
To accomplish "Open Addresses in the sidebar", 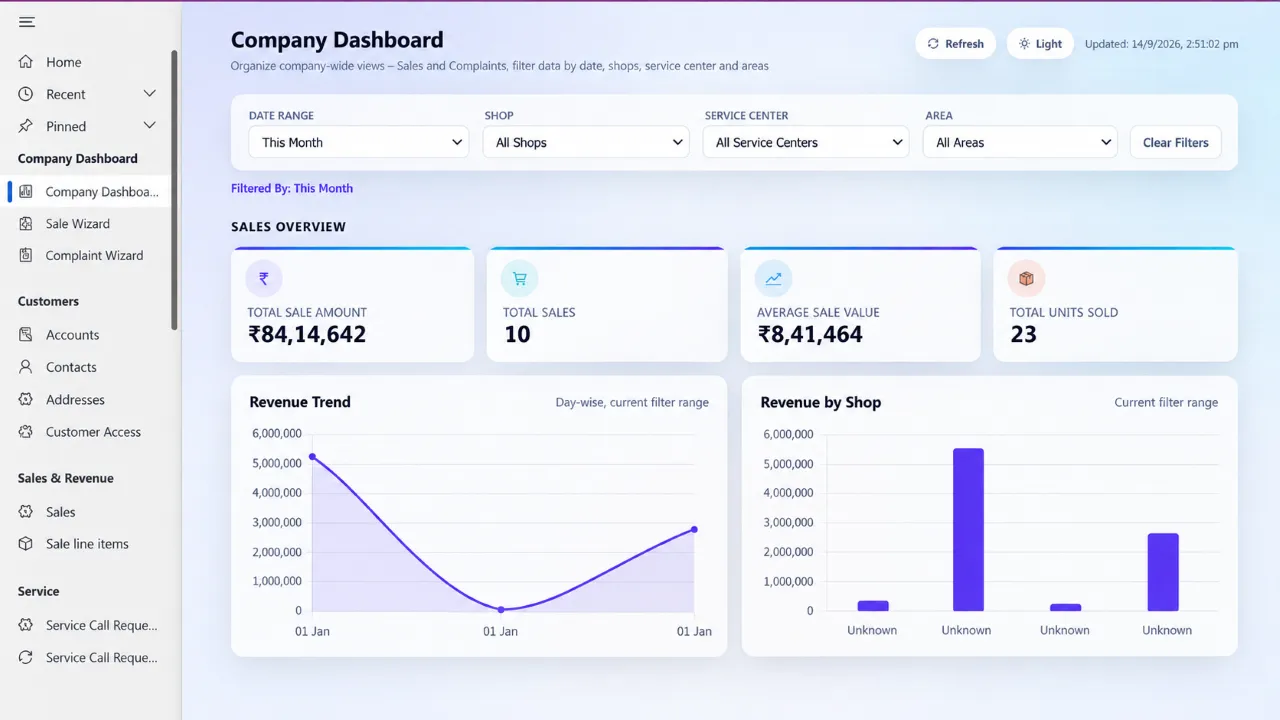I will (x=87, y=399).
